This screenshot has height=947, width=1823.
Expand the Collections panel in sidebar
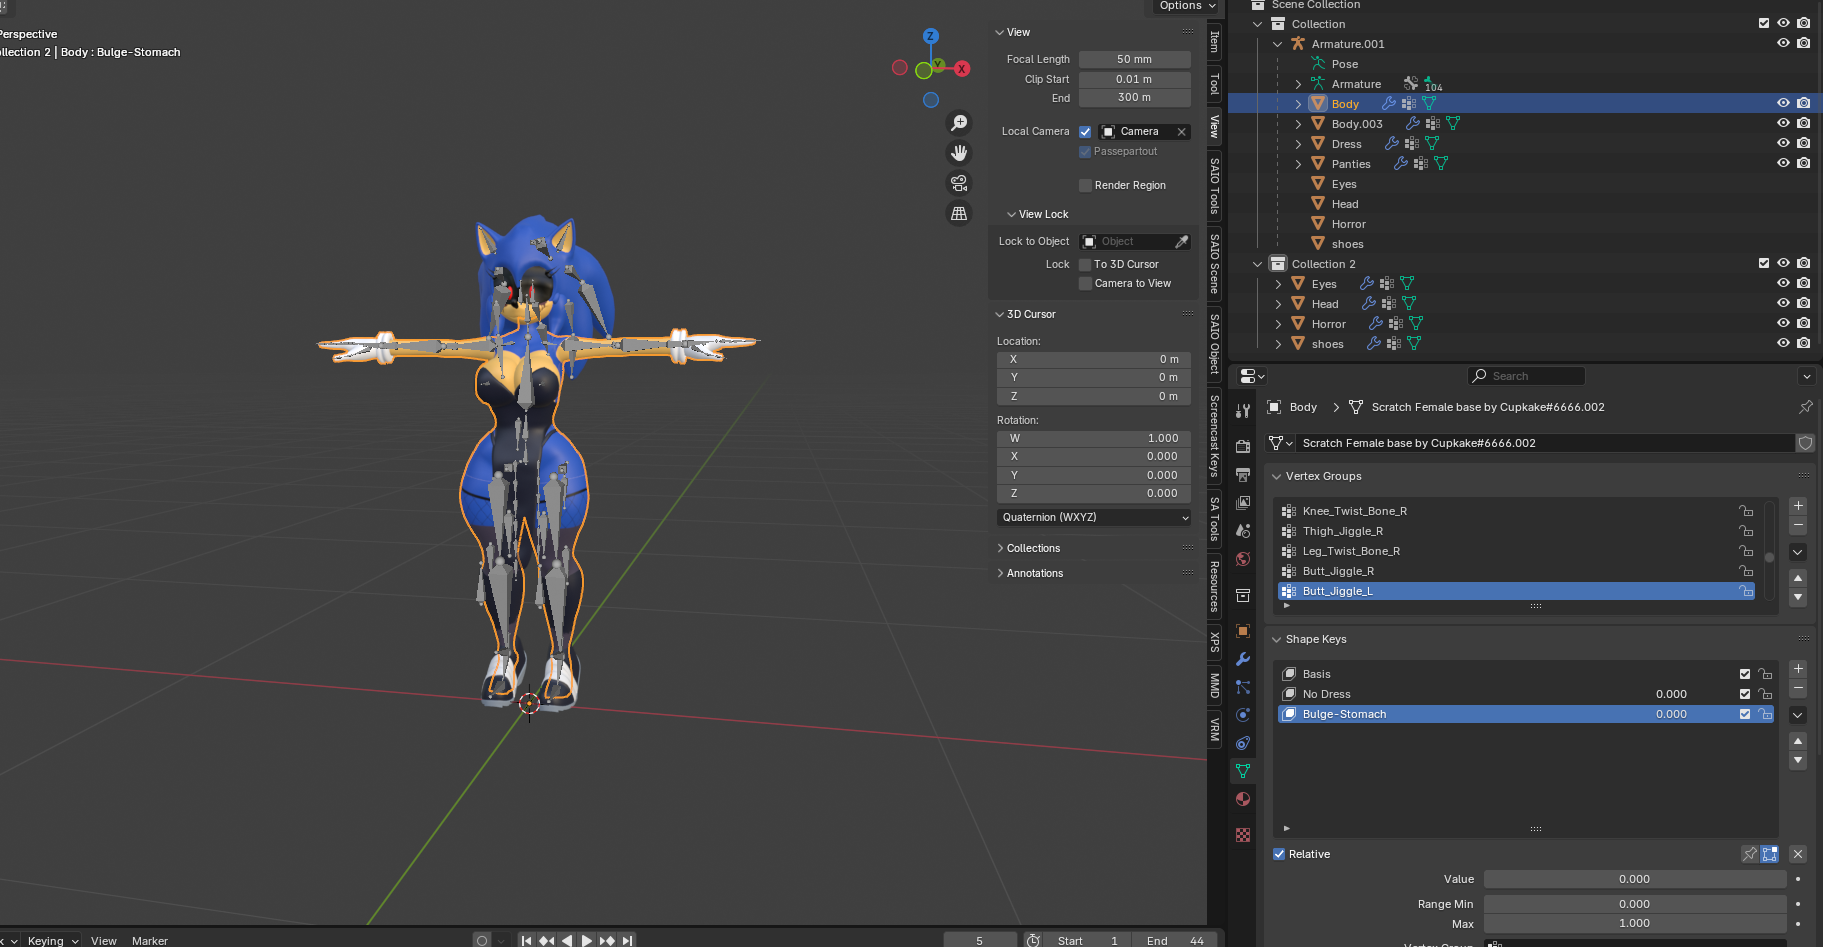tap(1000, 548)
